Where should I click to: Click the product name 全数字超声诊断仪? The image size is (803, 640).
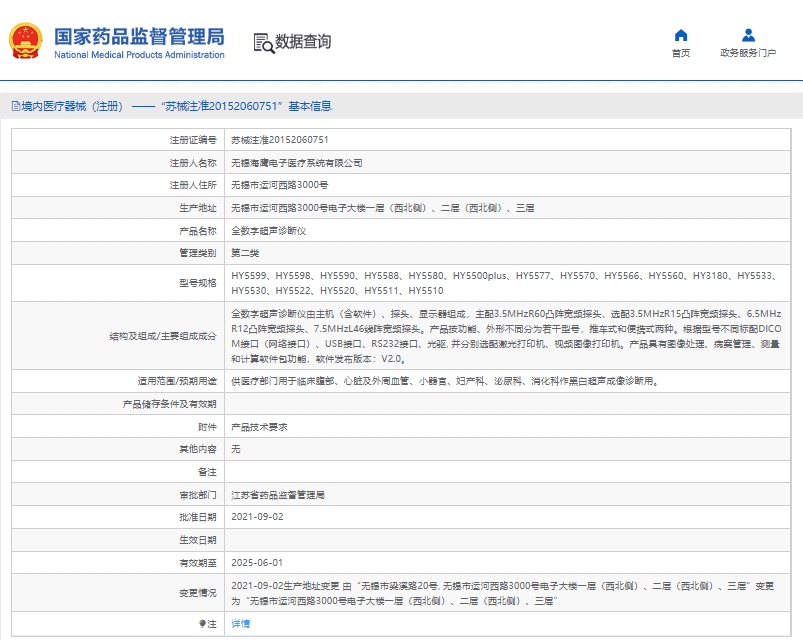268,231
